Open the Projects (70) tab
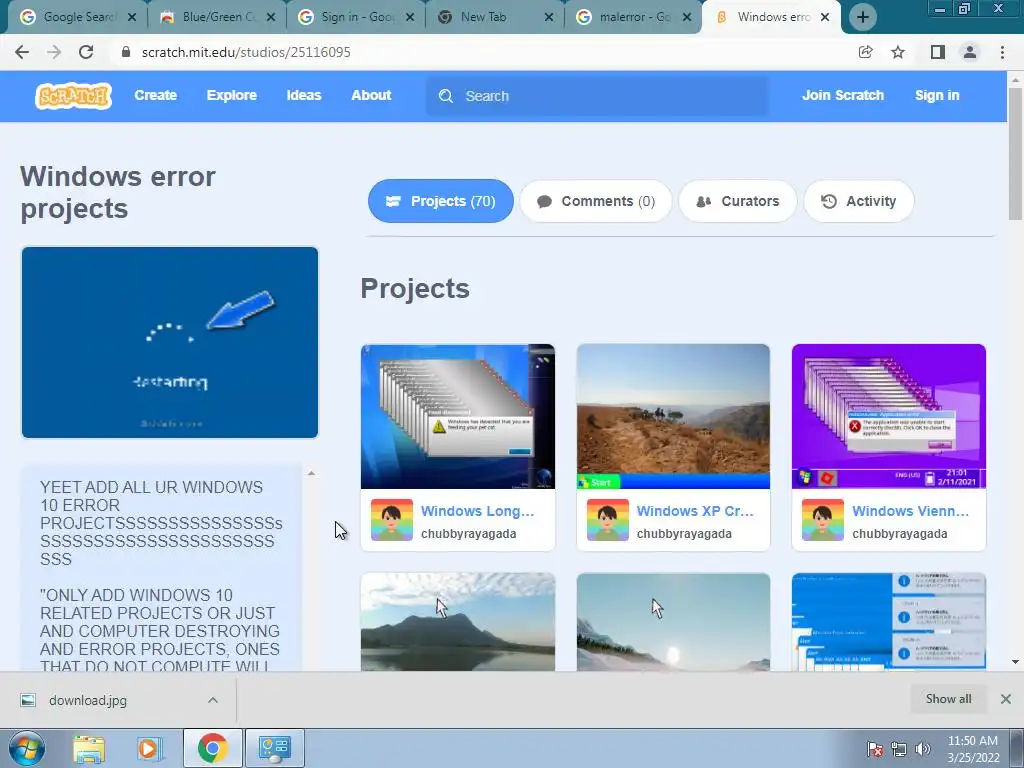The height and width of the screenshot is (768, 1024). click(441, 201)
